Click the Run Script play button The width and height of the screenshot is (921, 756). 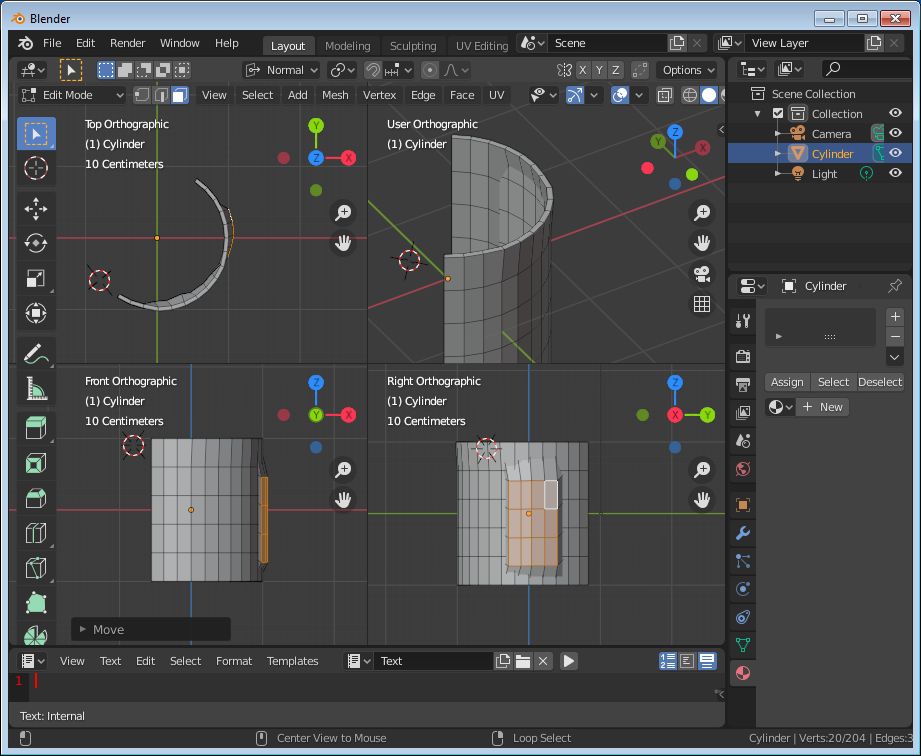click(569, 661)
